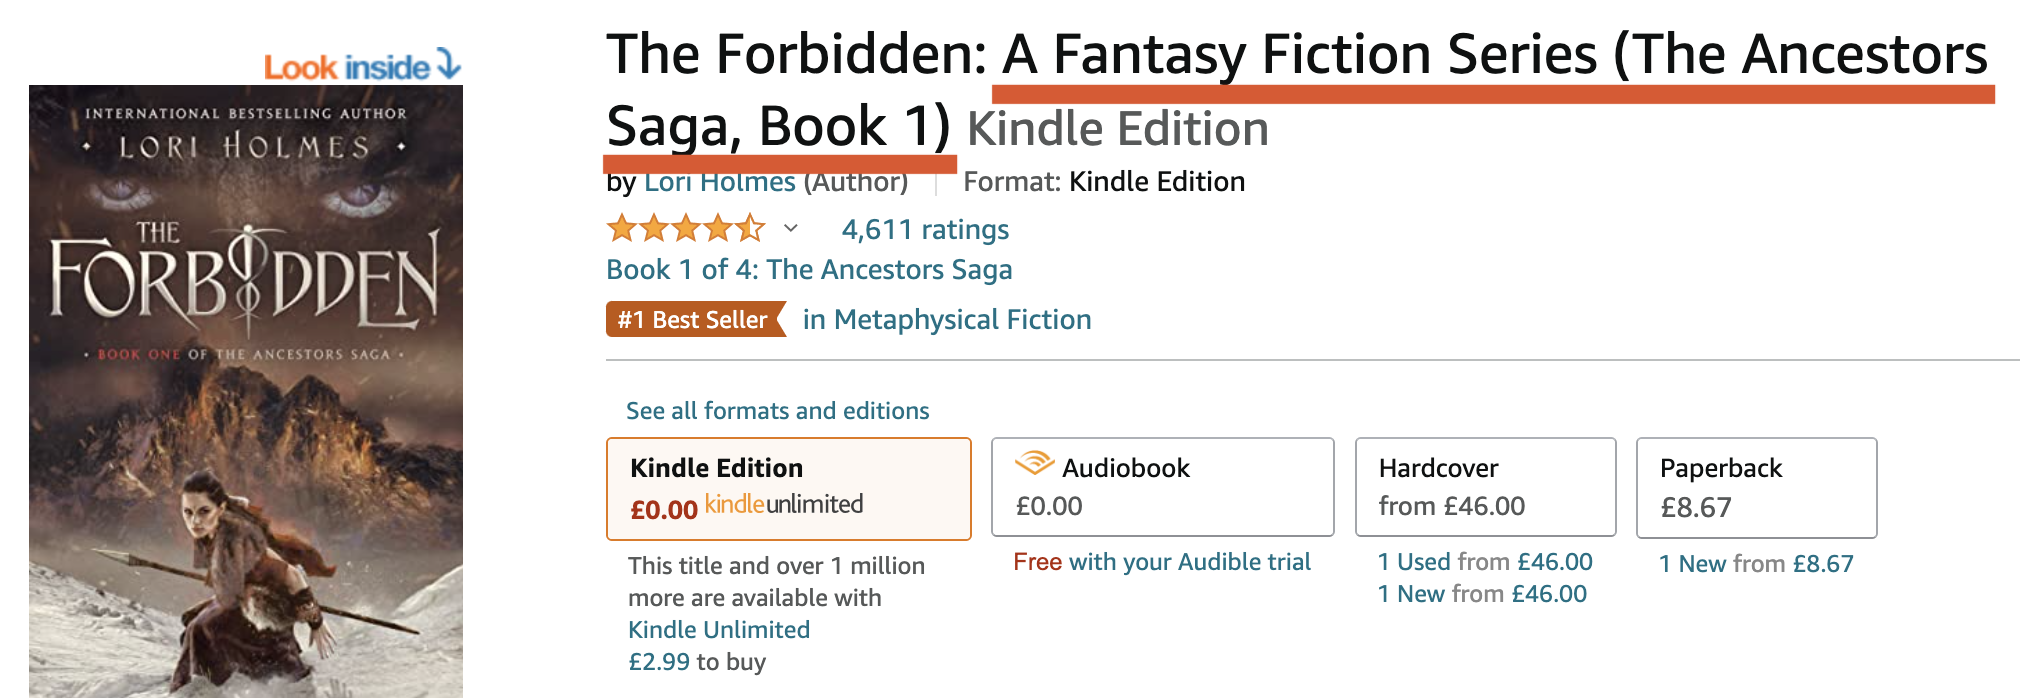Open the 4,611 ratings link

click(925, 230)
